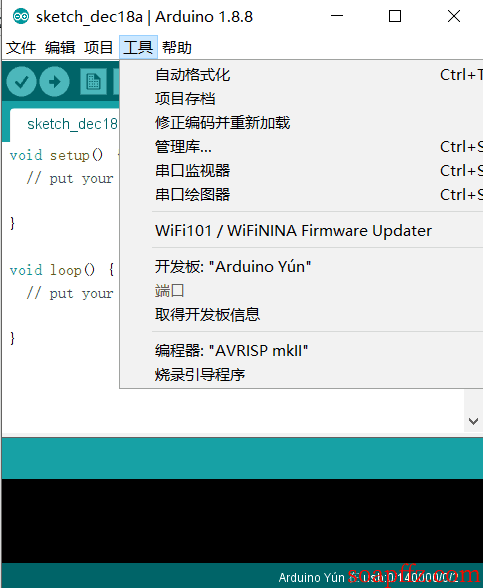Open the 文件 menu
Screen dimensions: 483x588
21,48
